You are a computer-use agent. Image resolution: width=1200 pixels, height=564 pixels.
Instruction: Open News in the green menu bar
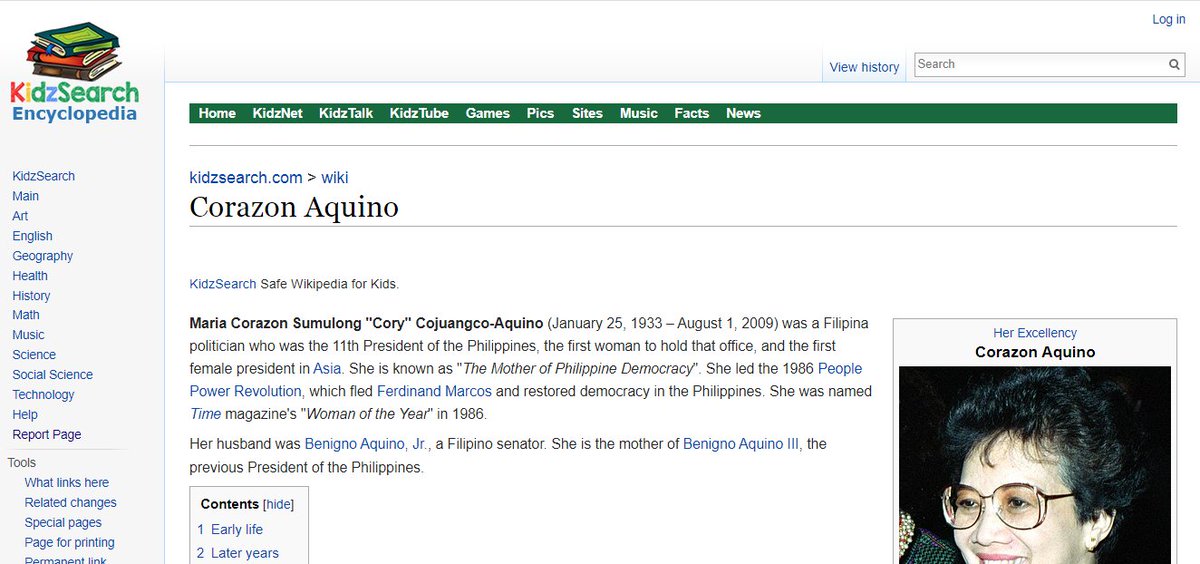pos(743,113)
